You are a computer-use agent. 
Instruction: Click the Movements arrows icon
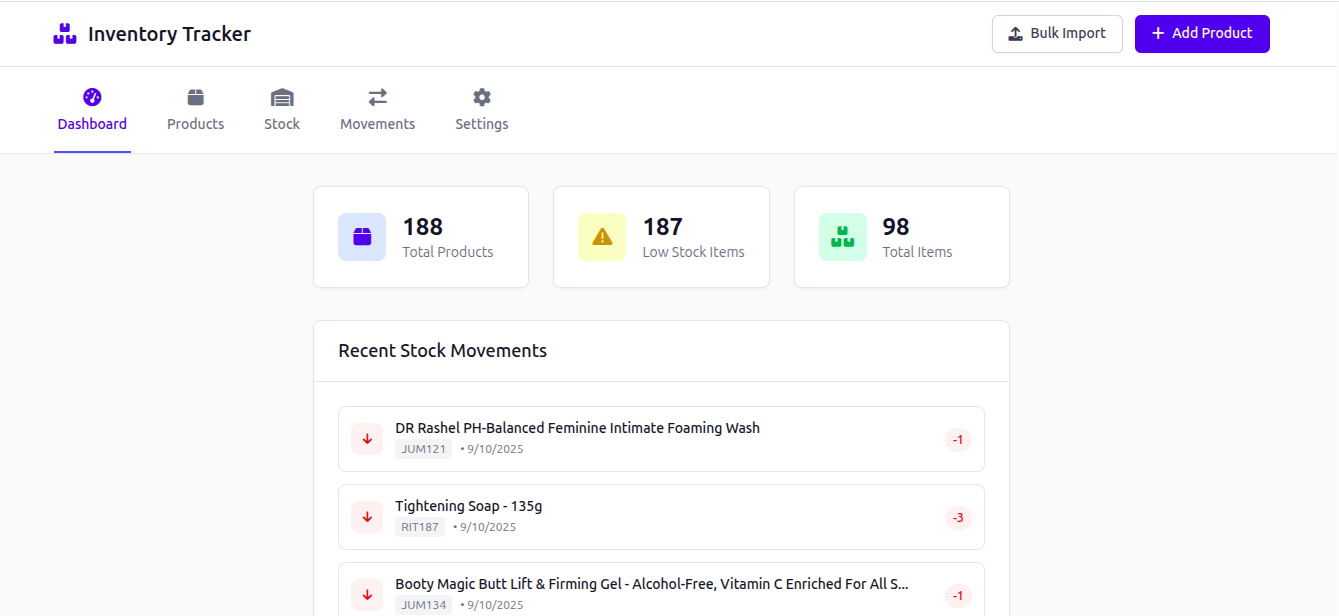click(x=377, y=96)
